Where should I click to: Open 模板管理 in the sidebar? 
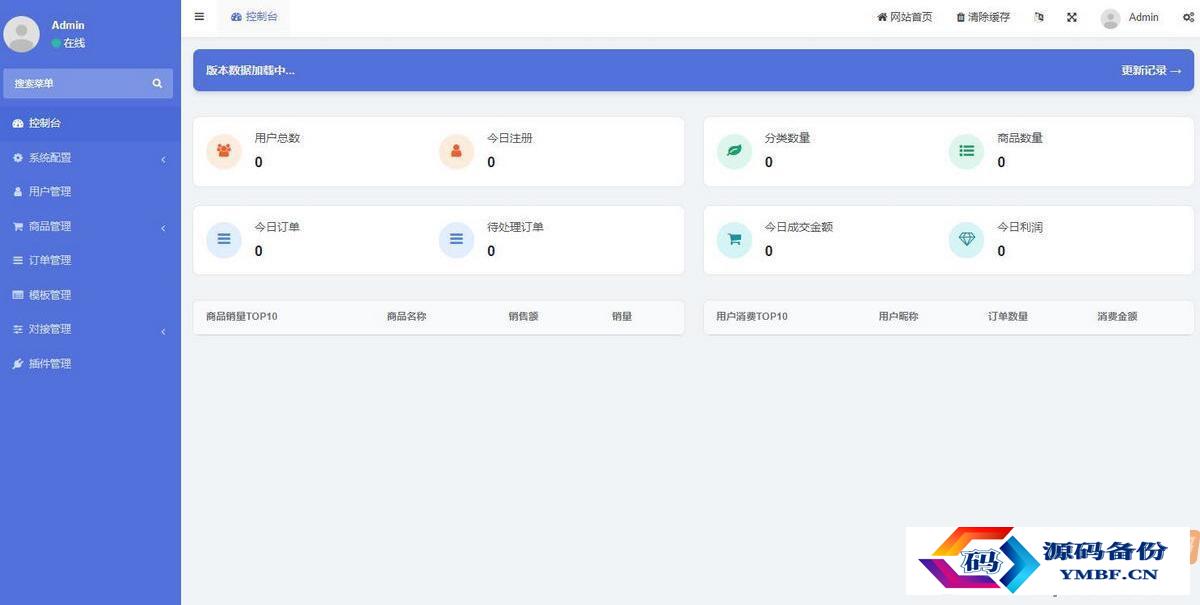(90, 295)
